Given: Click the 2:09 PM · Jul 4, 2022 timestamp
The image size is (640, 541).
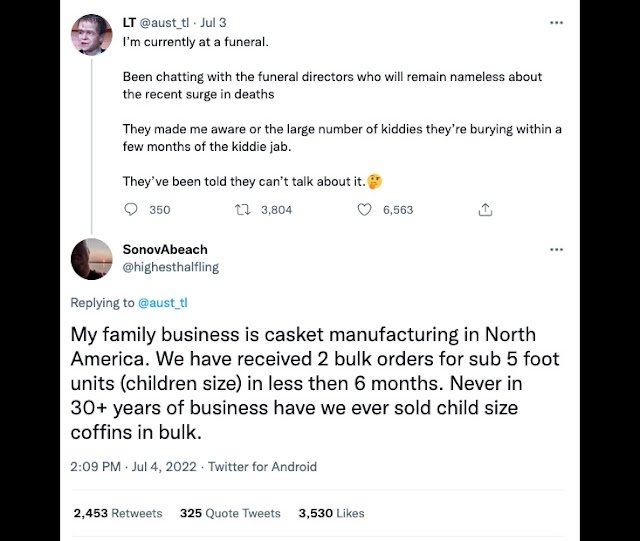Looking at the screenshot, I should (133, 466).
